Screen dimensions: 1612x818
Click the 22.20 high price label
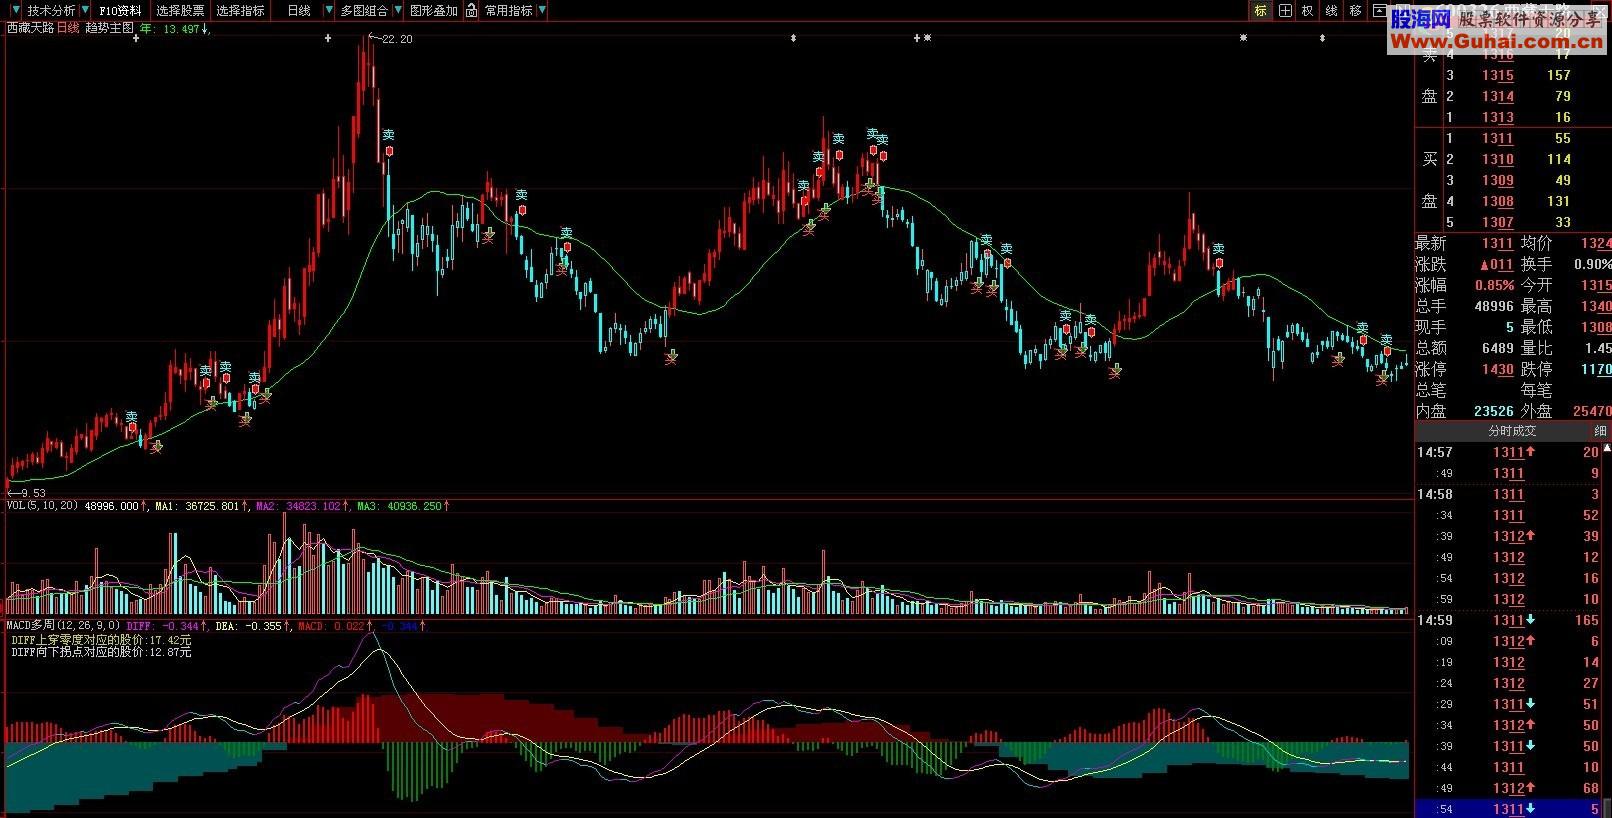pyautogui.click(x=397, y=39)
